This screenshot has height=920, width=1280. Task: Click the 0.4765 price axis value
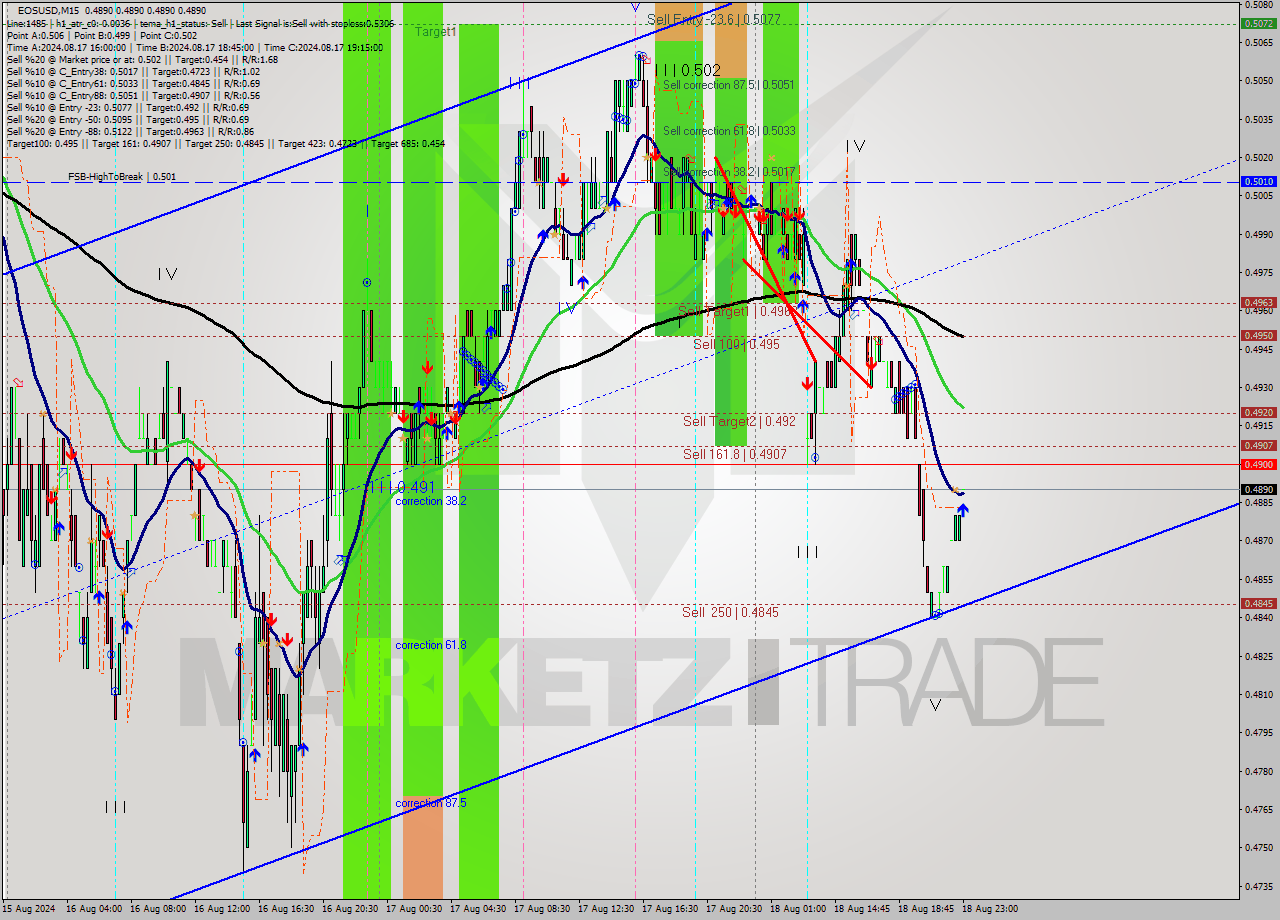click(1257, 809)
